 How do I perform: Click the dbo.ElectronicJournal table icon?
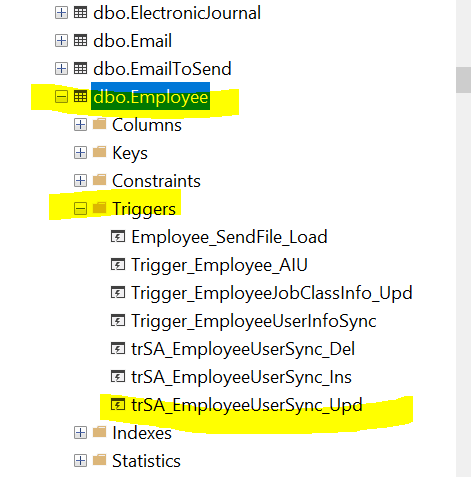80,13
